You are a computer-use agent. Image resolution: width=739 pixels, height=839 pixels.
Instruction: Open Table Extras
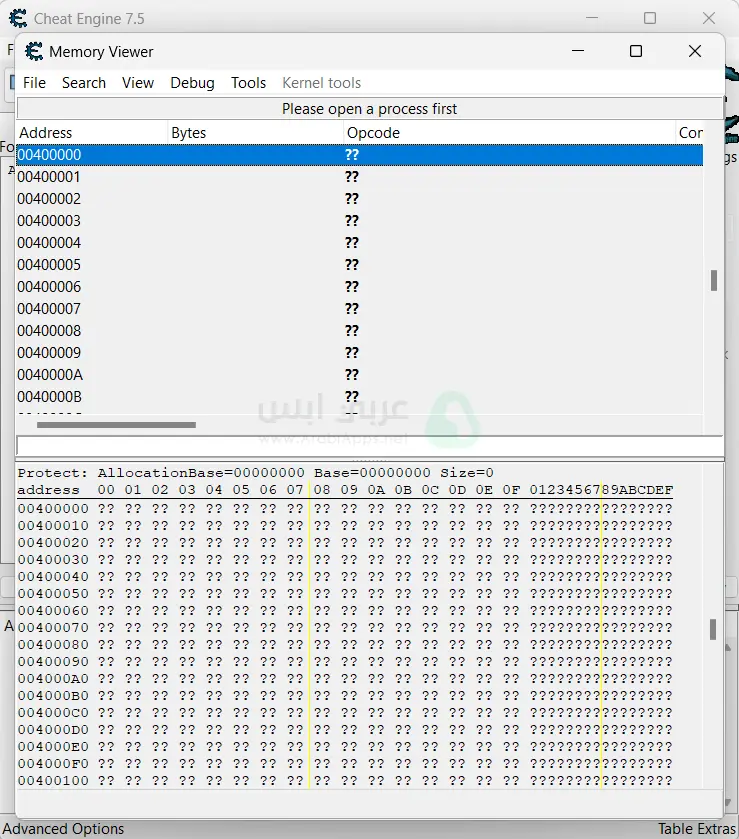coord(696,829)
